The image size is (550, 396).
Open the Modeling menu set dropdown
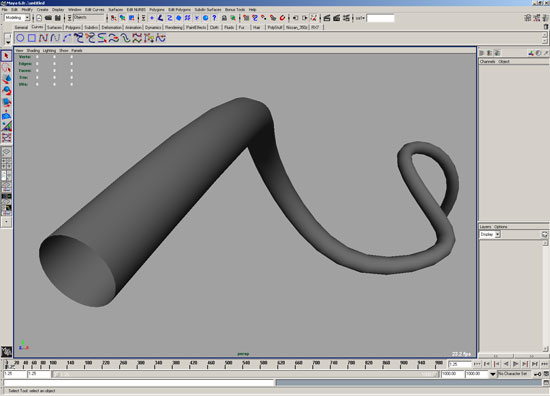point(17,18)
